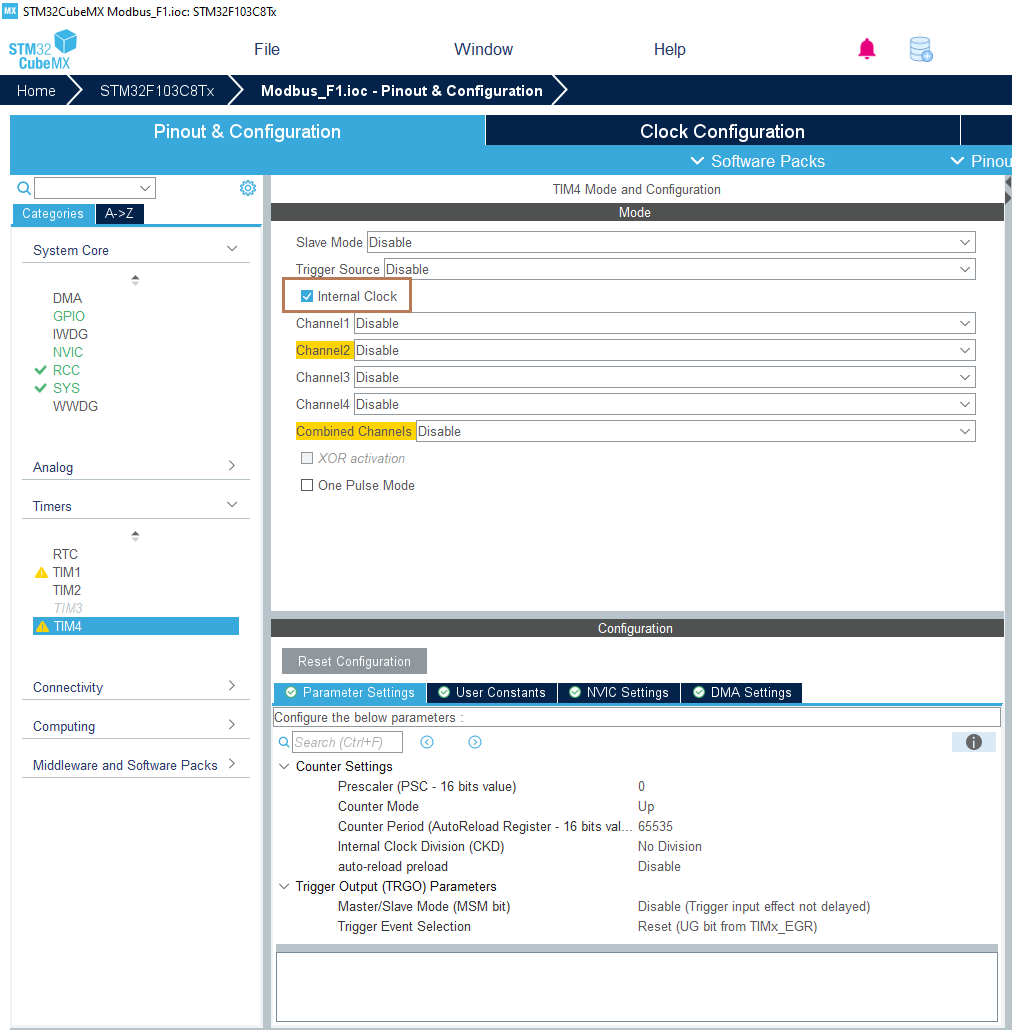Click the STM32CubeMX logo icon
Viewport: 1012px width, 1036px height.
pyautogui.click(x=43, y=50)
